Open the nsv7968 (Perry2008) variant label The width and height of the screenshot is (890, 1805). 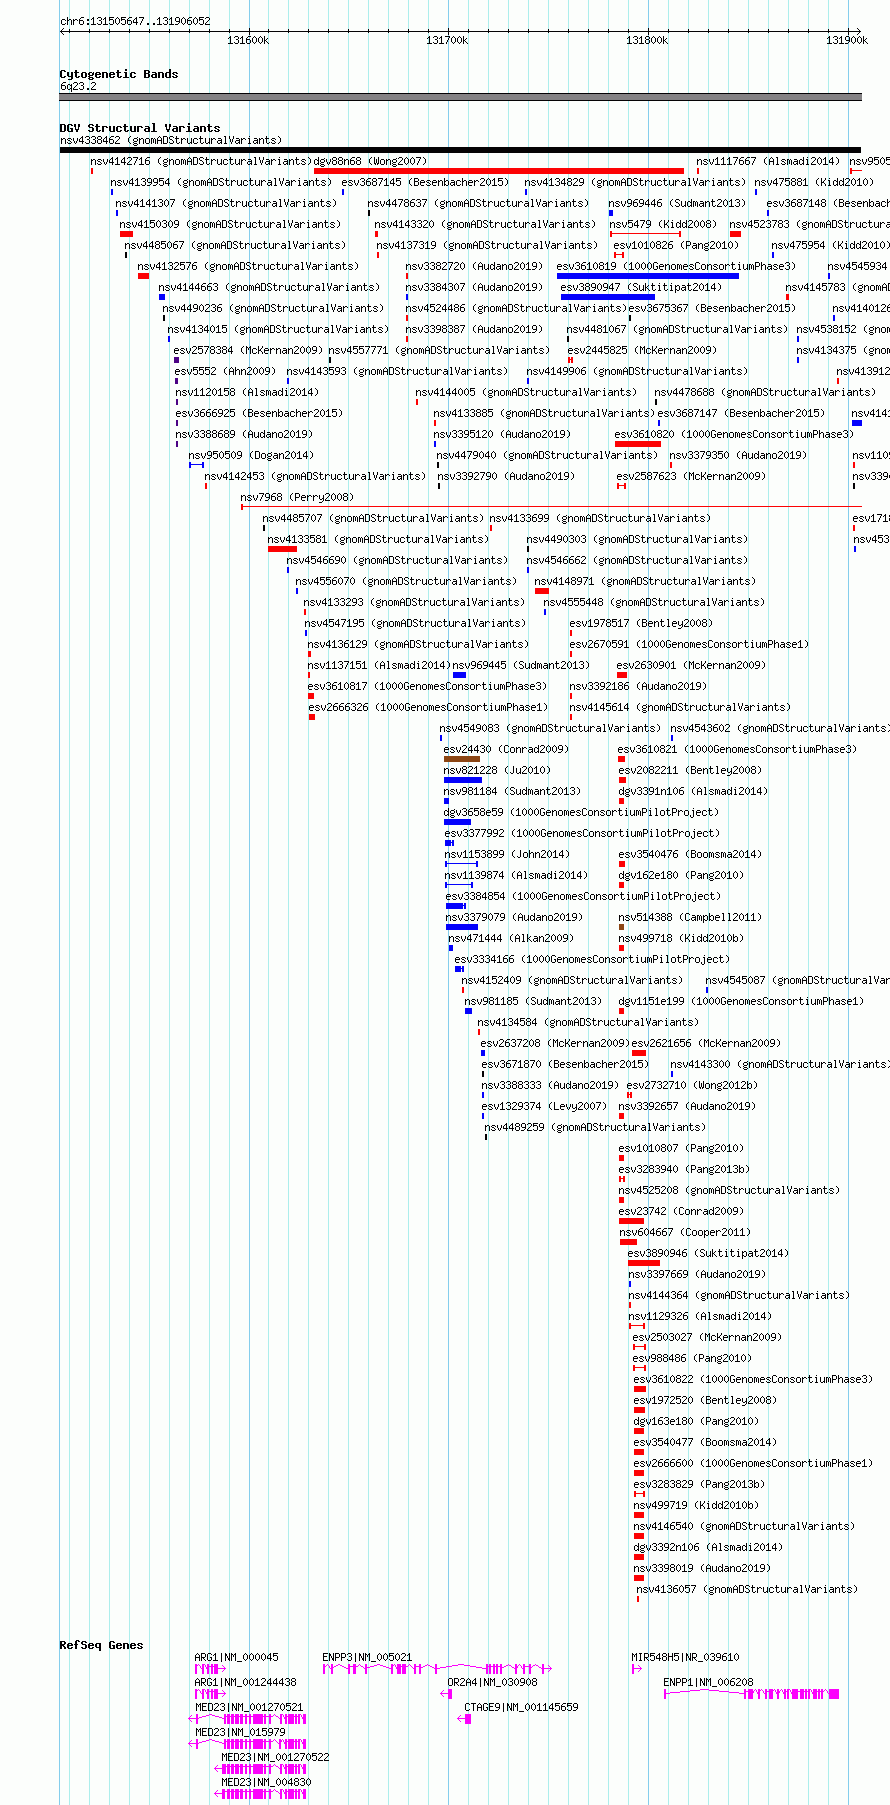[x=297, y=497]
